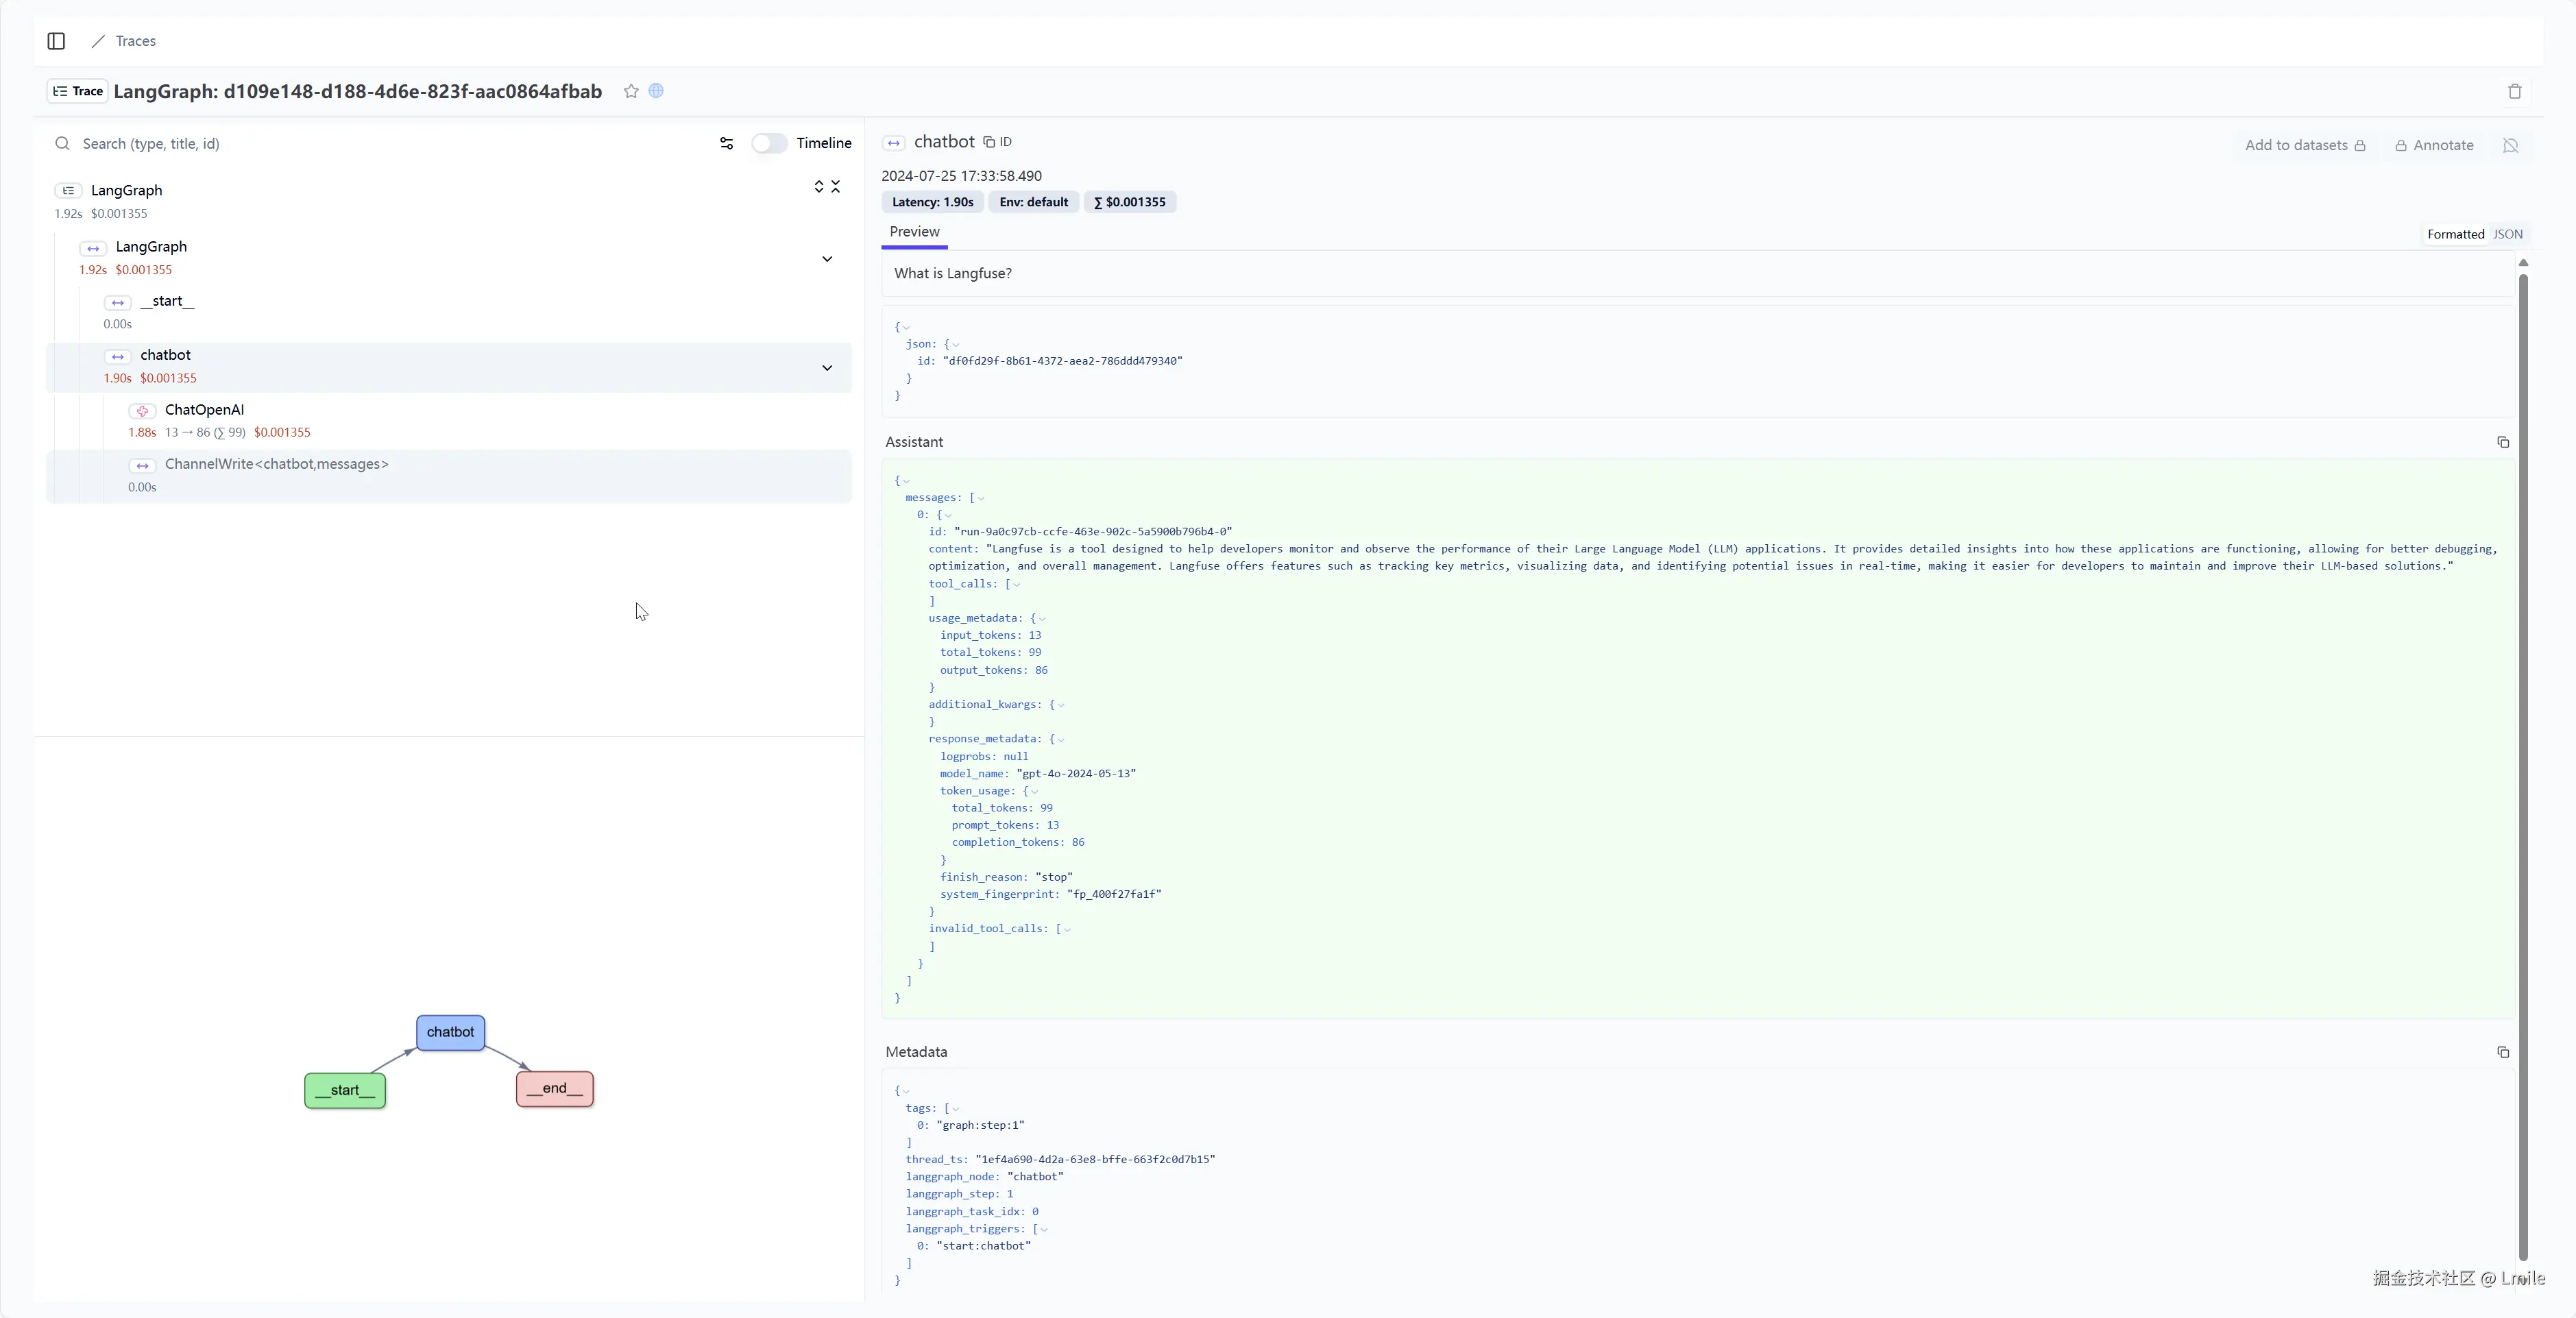2576x1318 pixels.
Task: Collapse the left sidebar panel
Action: [55, 41]
